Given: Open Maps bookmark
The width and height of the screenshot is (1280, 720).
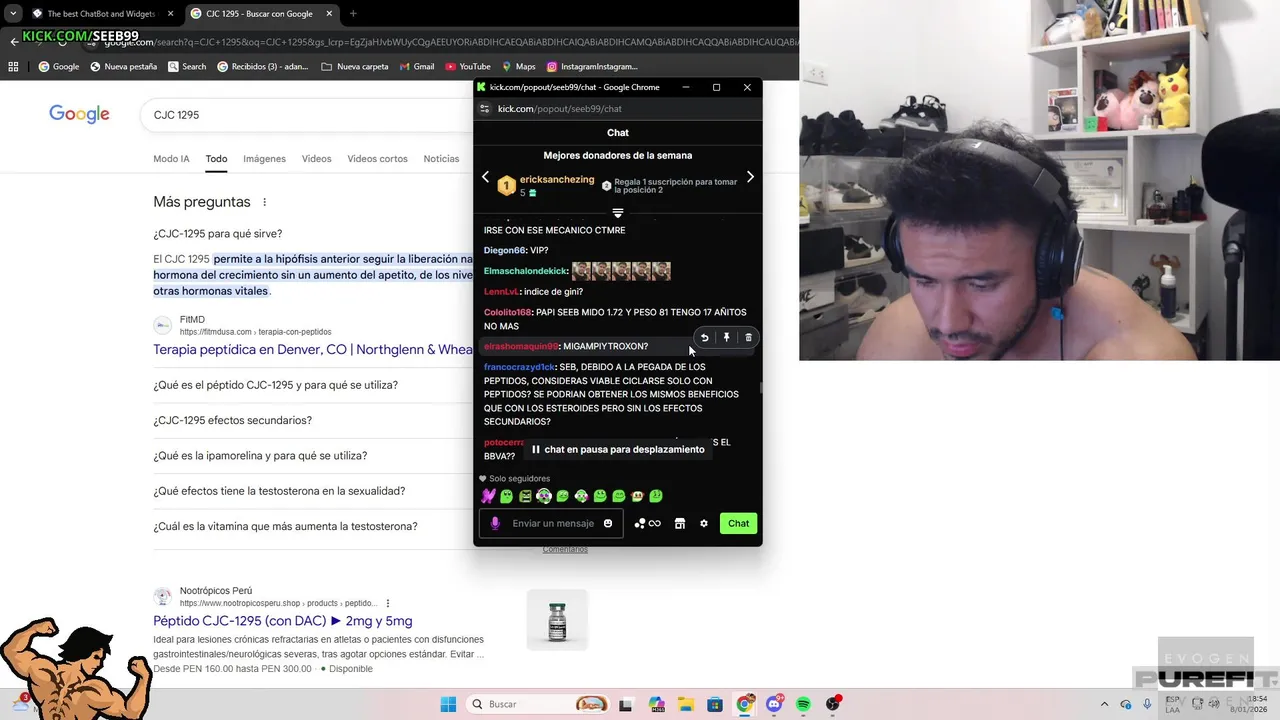Looking at the screenshot, I should pos(518,66).
